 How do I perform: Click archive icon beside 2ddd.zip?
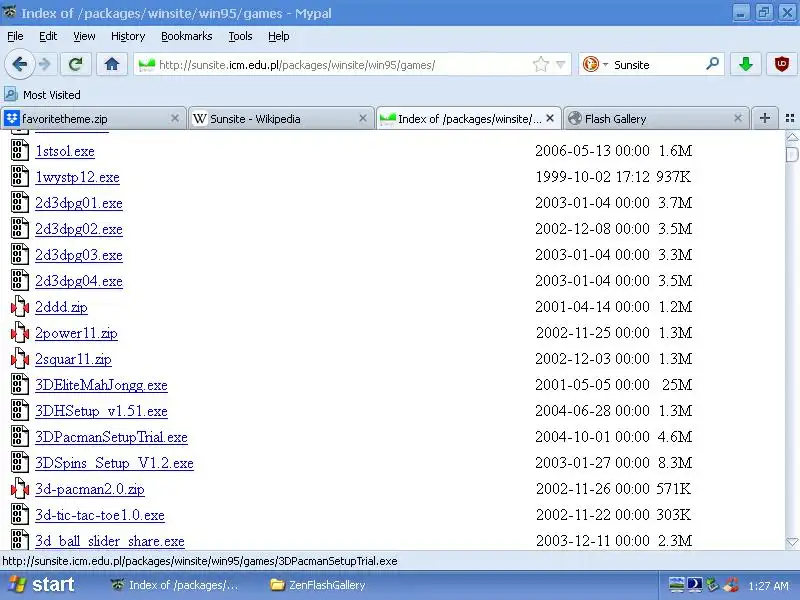(20, 307)
